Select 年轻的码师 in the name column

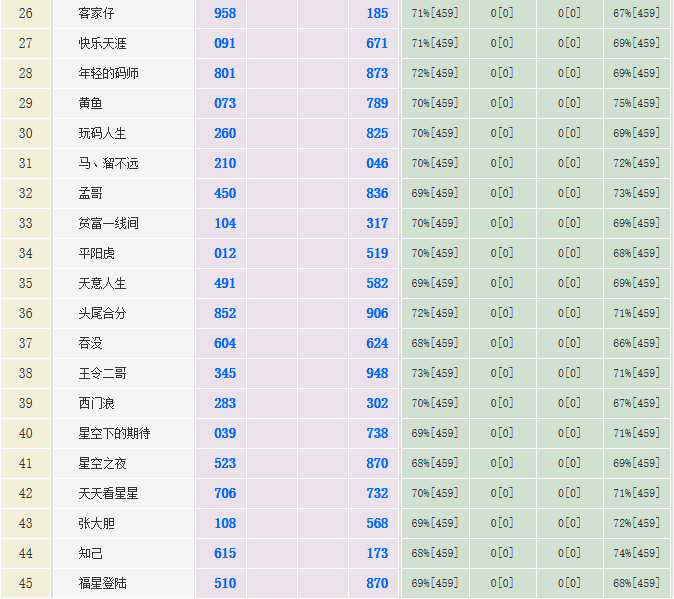coord(109,73)
